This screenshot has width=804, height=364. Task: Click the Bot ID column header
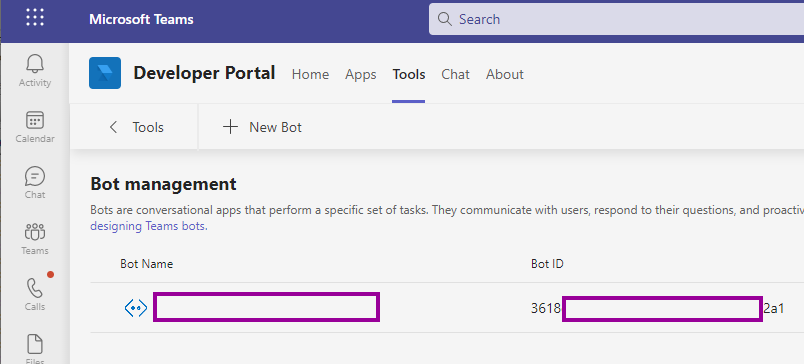coord(547,264)
